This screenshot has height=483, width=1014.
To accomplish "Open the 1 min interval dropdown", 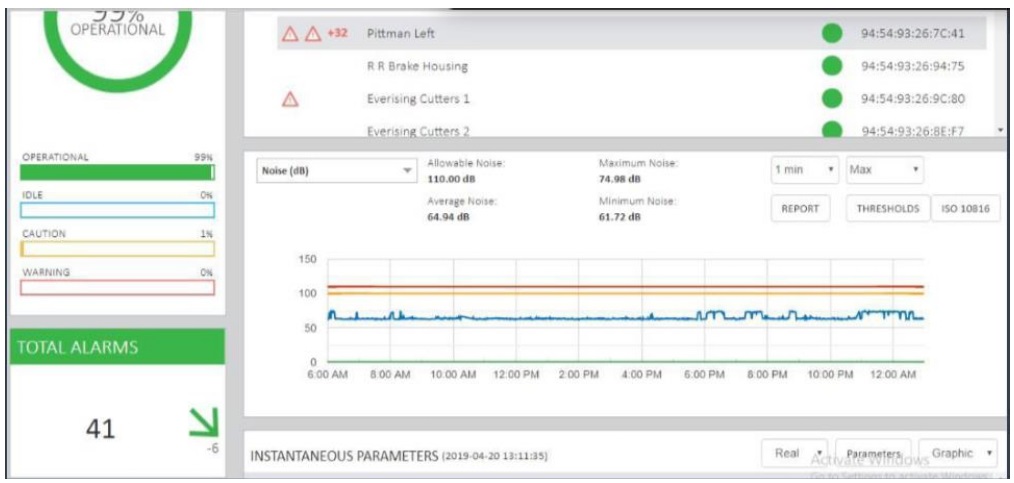I will [804, 170].
